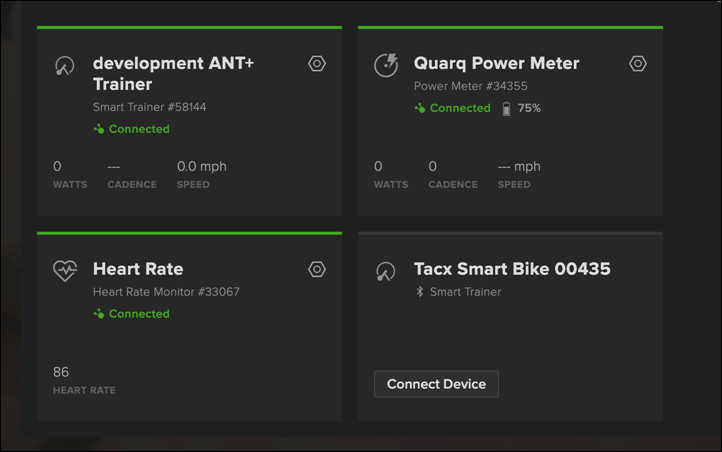
Task: Open settings gear for Heart Rate monitor
Action: pyautogui.click(x=317, y=269)
